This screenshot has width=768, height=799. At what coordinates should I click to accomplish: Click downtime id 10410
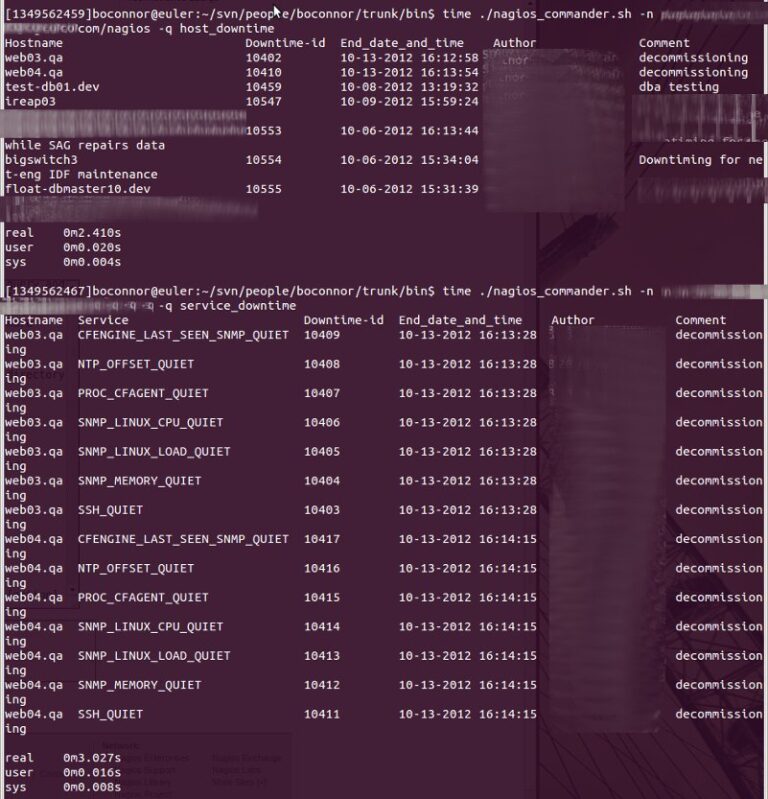pos(263,72)
